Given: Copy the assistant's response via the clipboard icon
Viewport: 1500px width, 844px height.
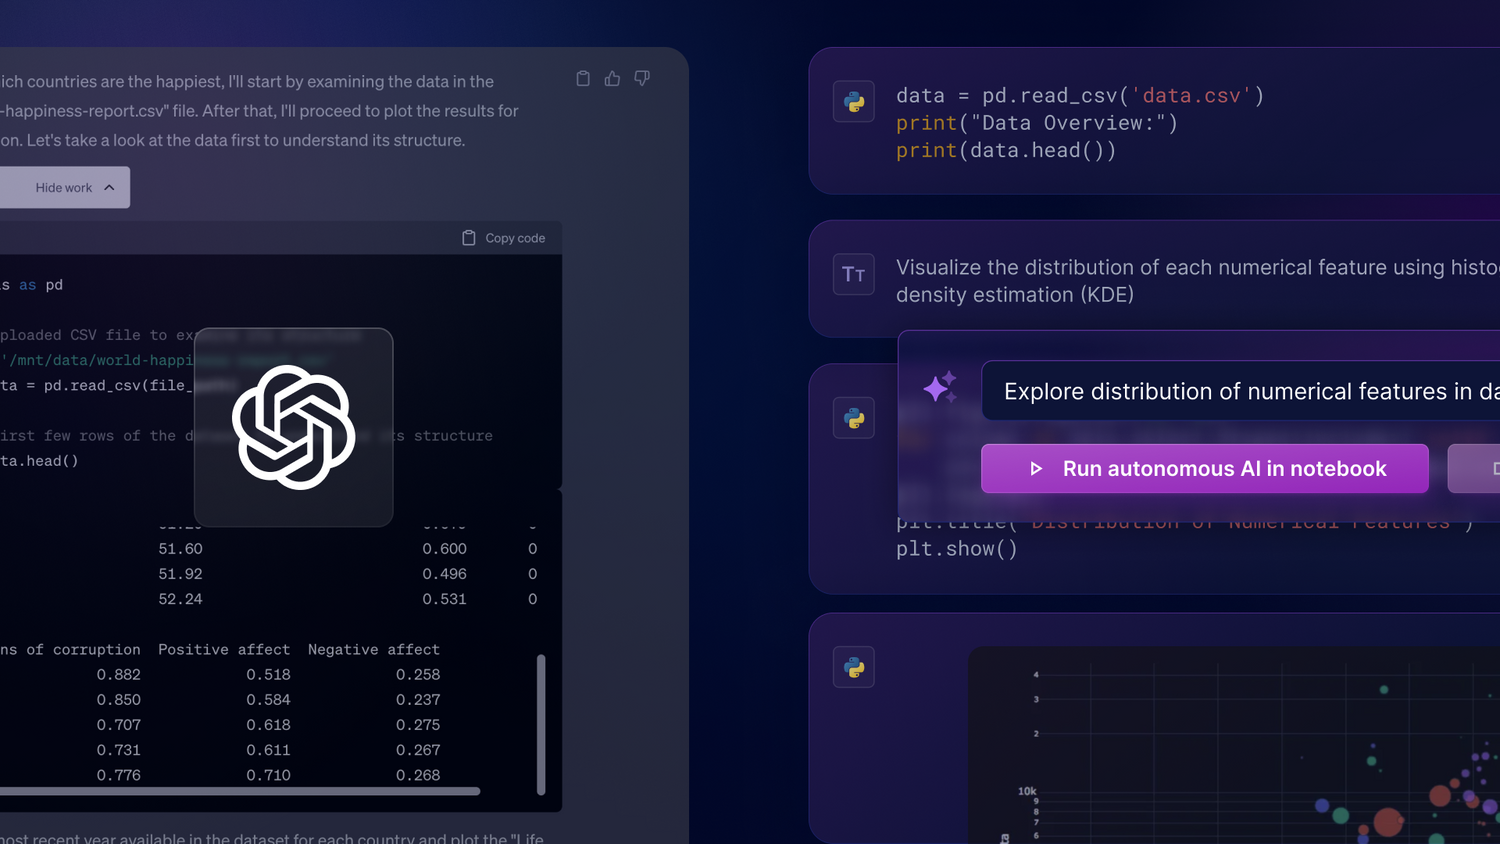Looking at the screenshot, I should (x=583, y=78).
